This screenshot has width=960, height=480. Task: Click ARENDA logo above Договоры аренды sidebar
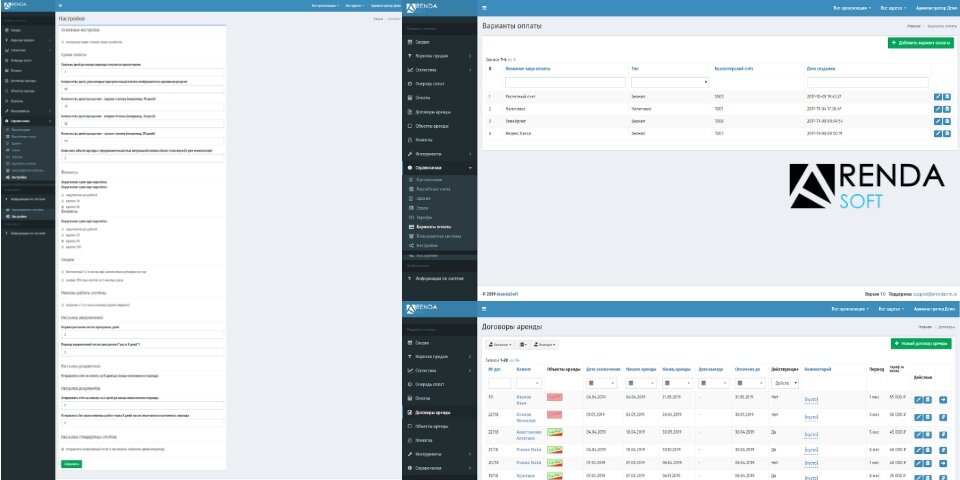[421, 308]
